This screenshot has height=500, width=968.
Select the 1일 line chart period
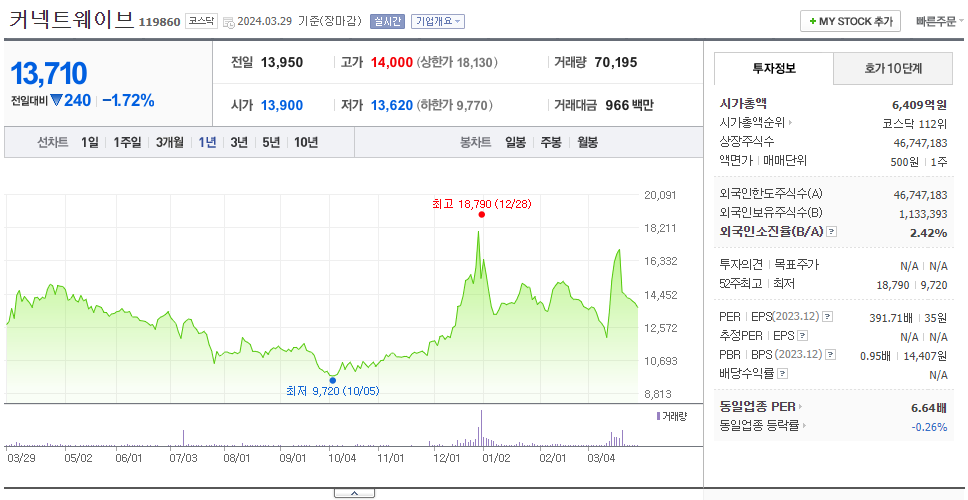point(90,143)
